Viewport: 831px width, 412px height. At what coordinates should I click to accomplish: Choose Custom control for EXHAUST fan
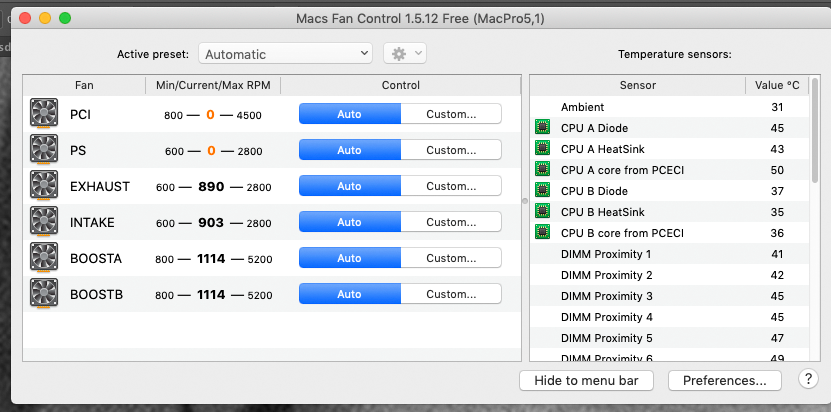[x=451, y=186]
